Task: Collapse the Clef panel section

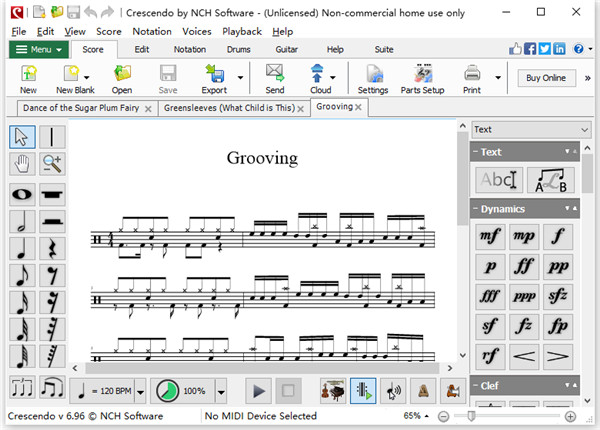Action: point(475,386)
